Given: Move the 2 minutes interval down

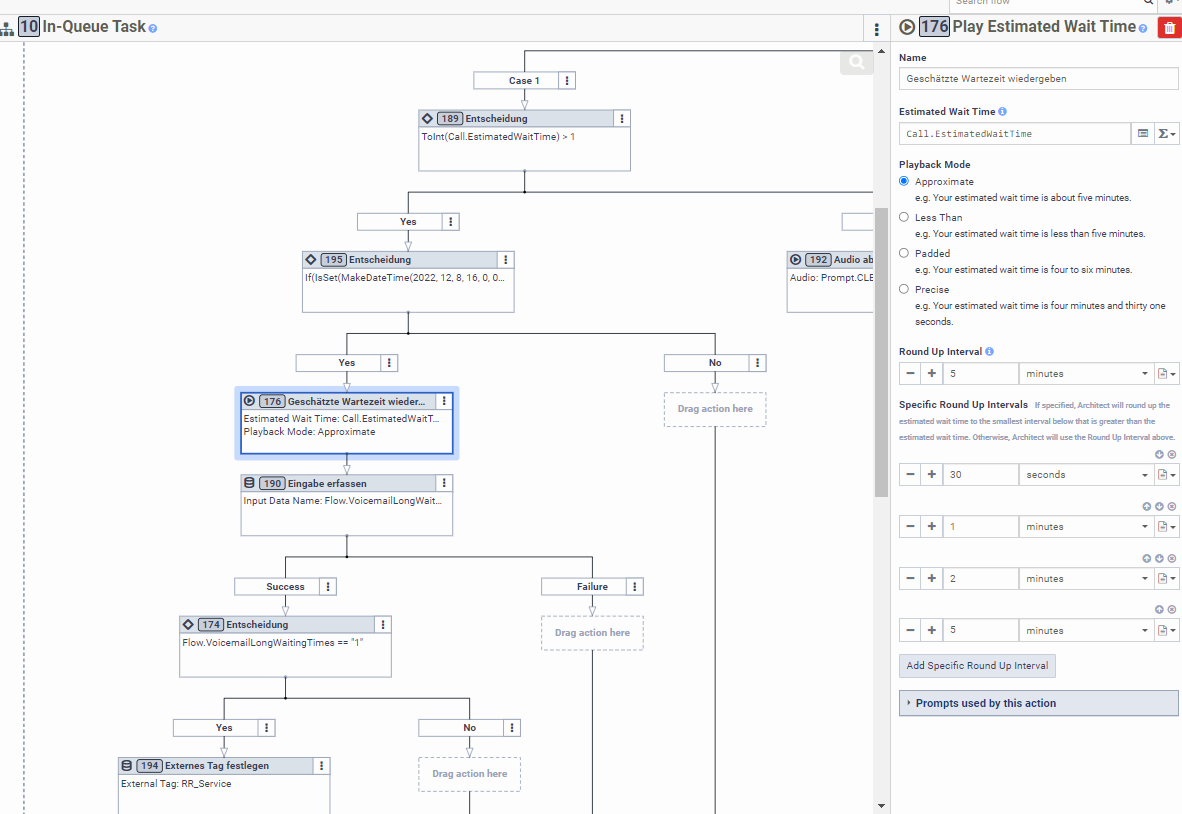Looking at the screenshot, I should pos(1159,558).
